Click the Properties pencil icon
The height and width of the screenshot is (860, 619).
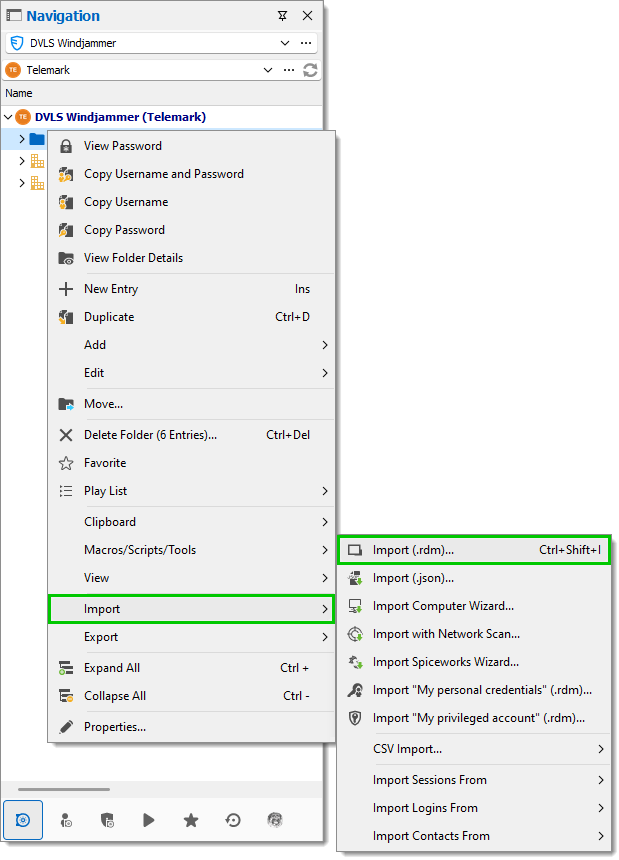pyautogui.click(x=66, y=727)
